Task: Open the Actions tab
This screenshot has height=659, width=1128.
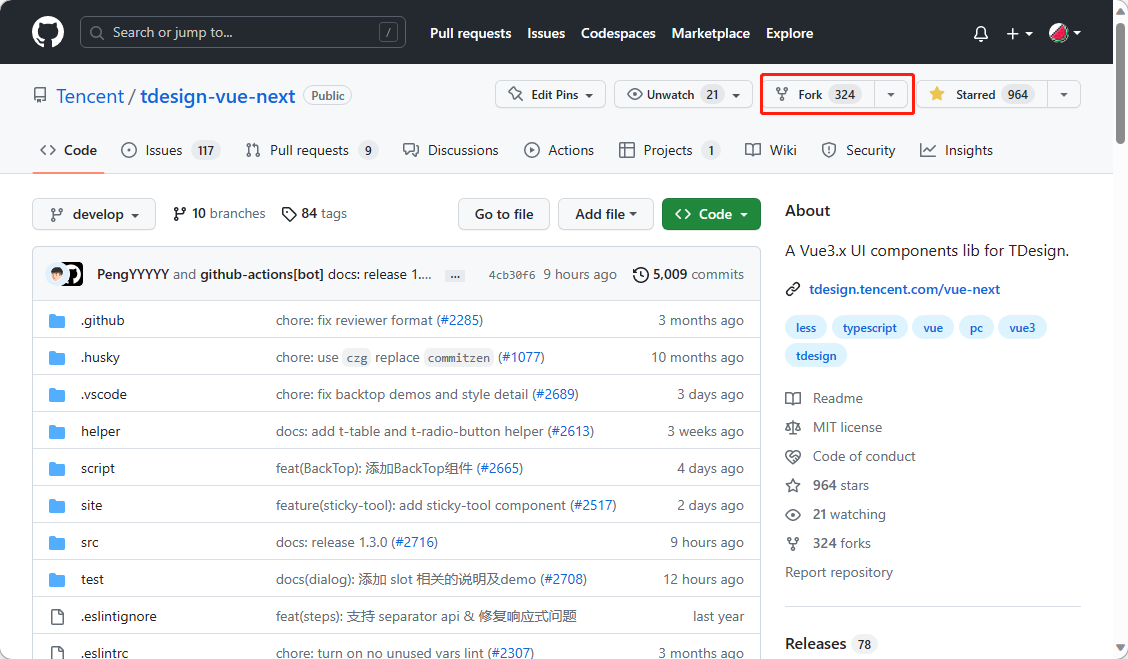Action: 559,150
